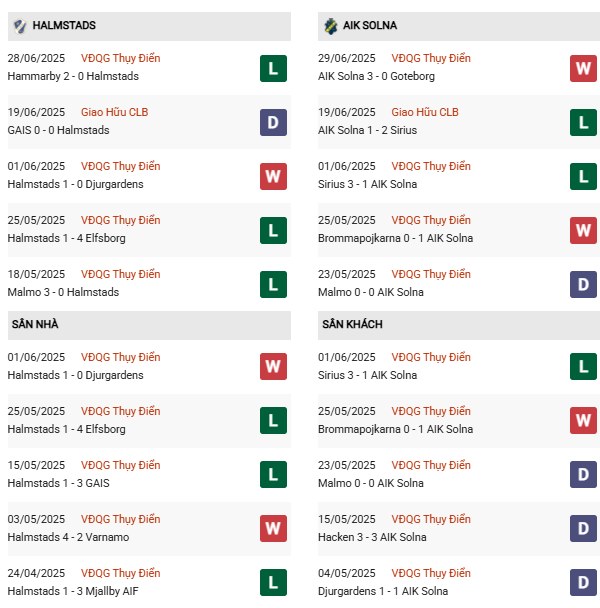Click the L badge for Halmstads 1 - 3 Mjallby AIF
The image size is (600, 608).
pyautogui.click(x=273, y=583)
